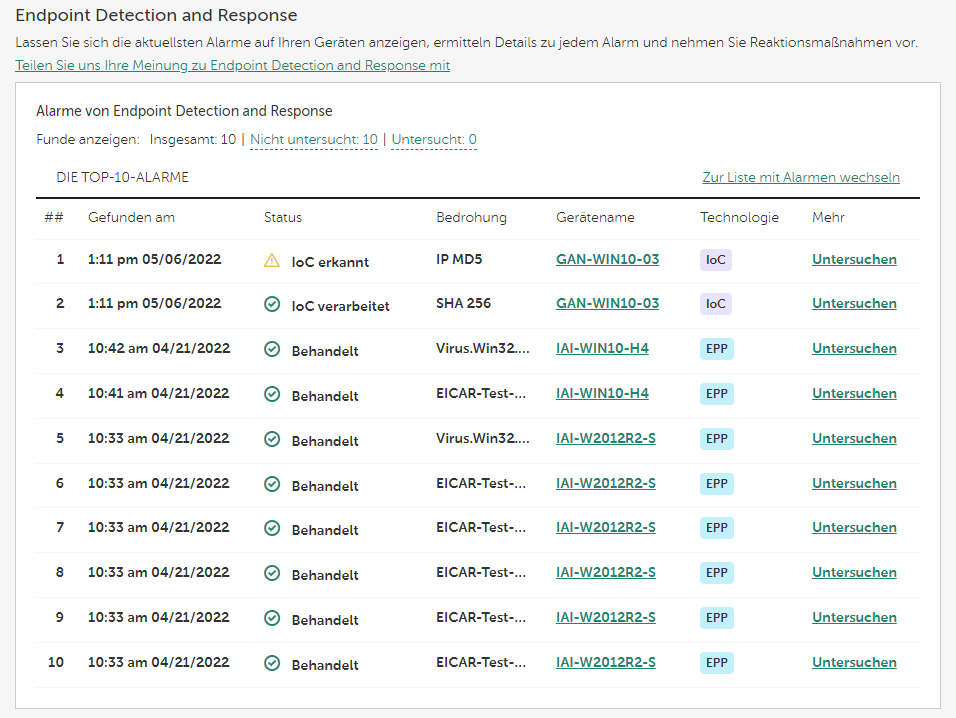Select the EPP badge for Virus.Win32 in row 3
Viewport: 956px width, 718px height.
pos(716,349)
